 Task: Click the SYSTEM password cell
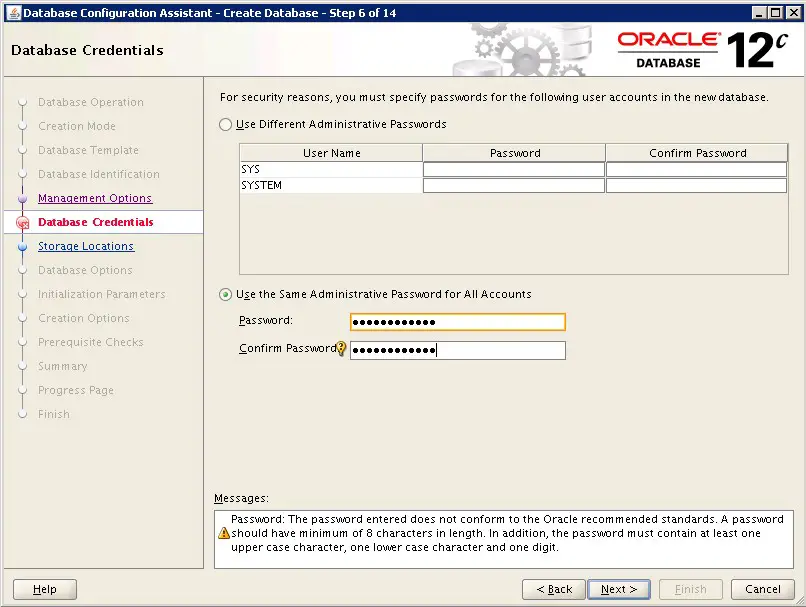514,186
